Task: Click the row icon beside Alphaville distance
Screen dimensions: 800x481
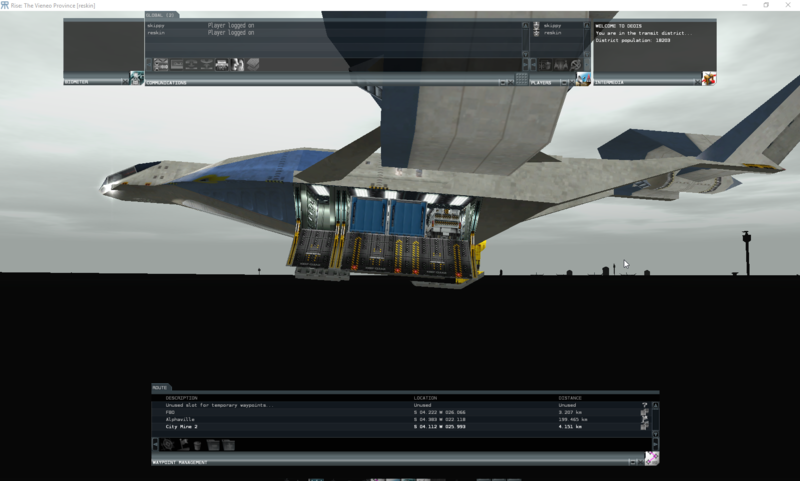Action: click(644, 419)
